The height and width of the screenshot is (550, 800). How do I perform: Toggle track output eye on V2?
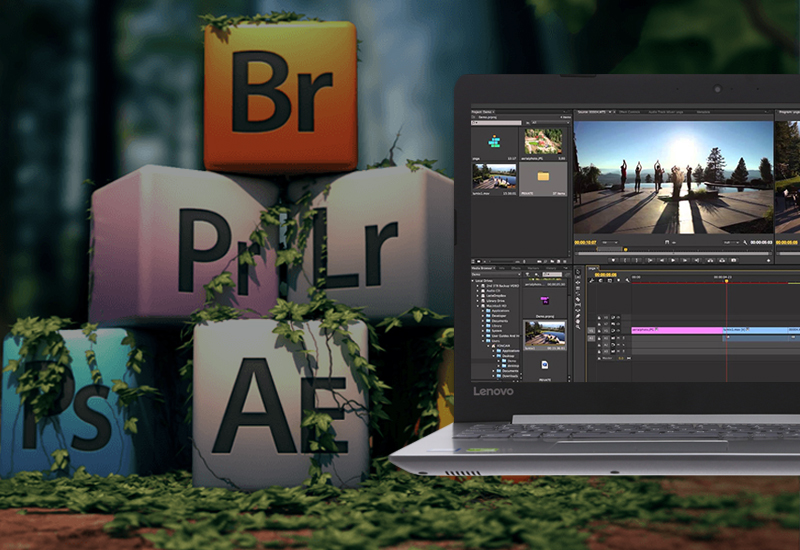coord(618,324)
